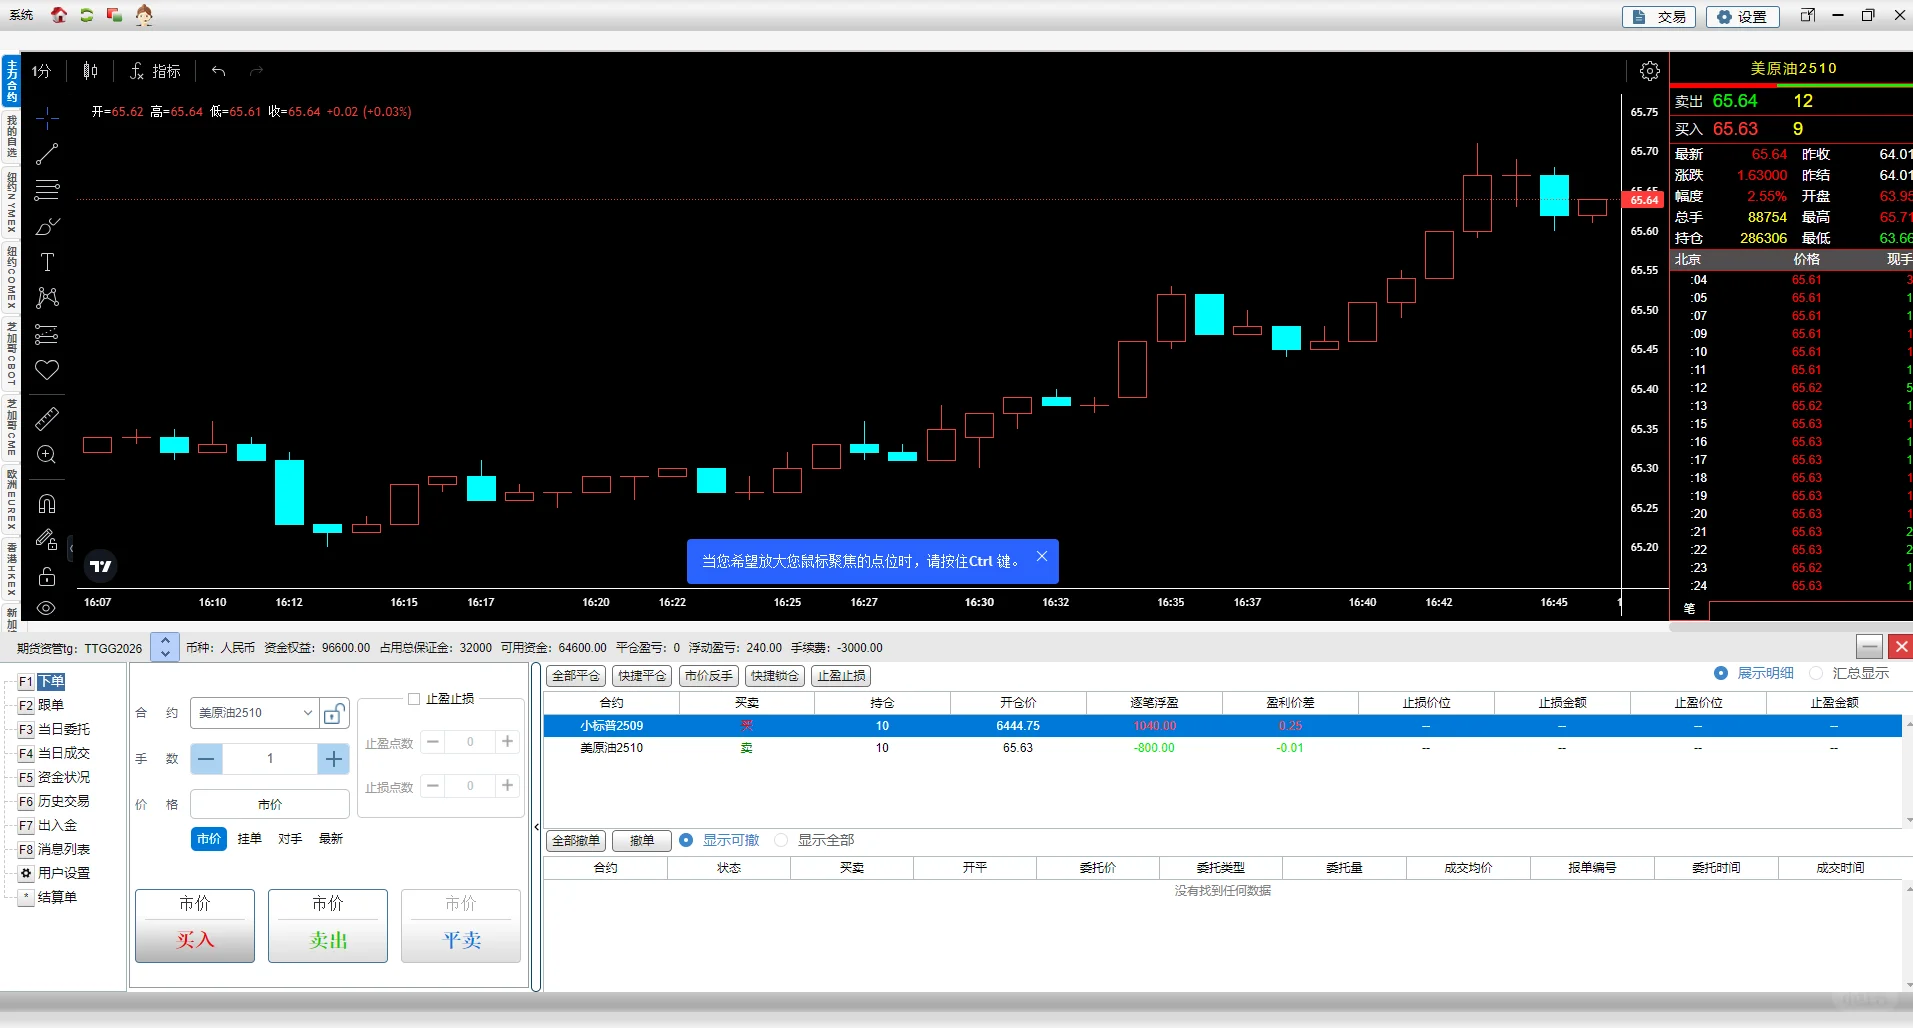Select the brush drawing tool

[x=47, y=226]
